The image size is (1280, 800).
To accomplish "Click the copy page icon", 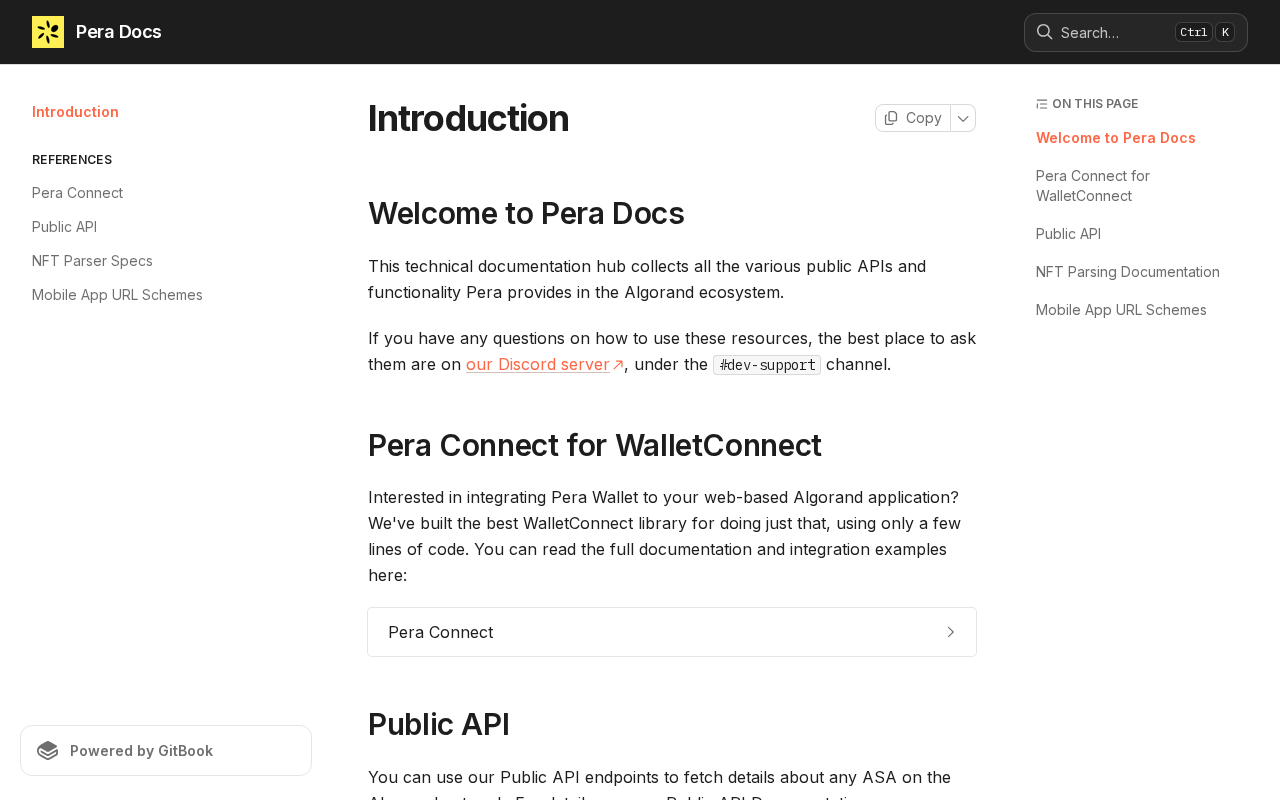I will (891, 118).
